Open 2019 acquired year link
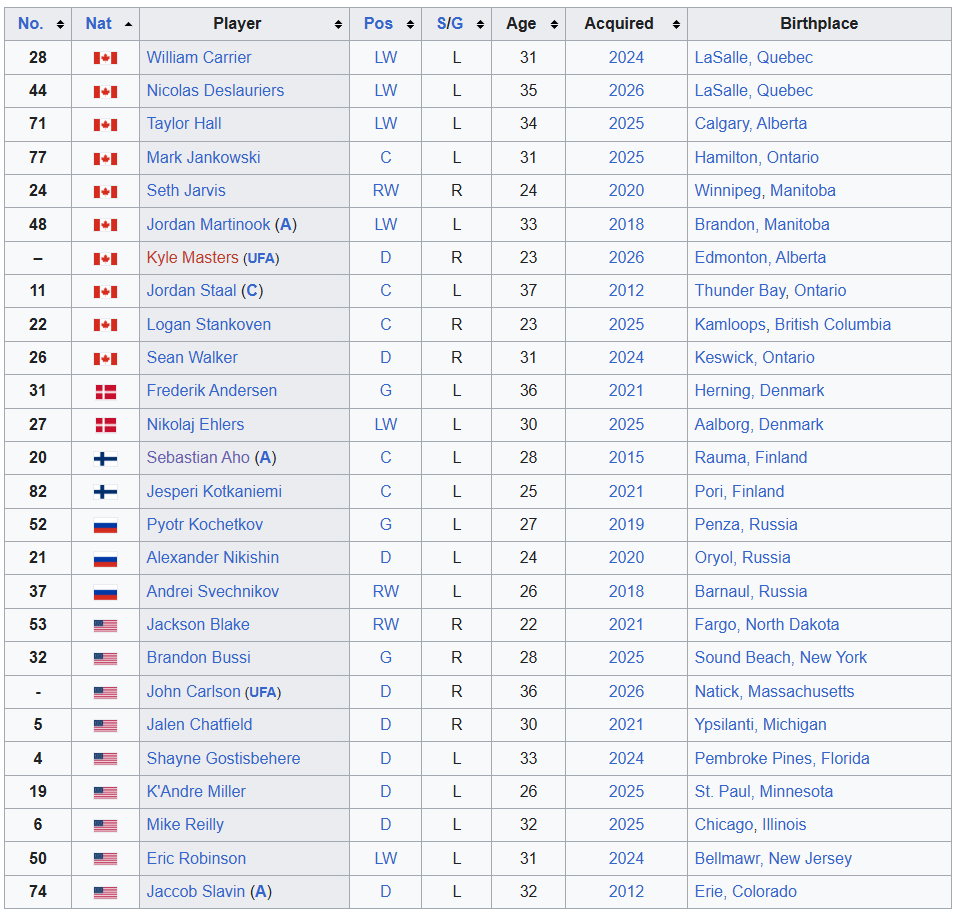The height and width of the screenshot is (916, 956). [x=626, y=524]
